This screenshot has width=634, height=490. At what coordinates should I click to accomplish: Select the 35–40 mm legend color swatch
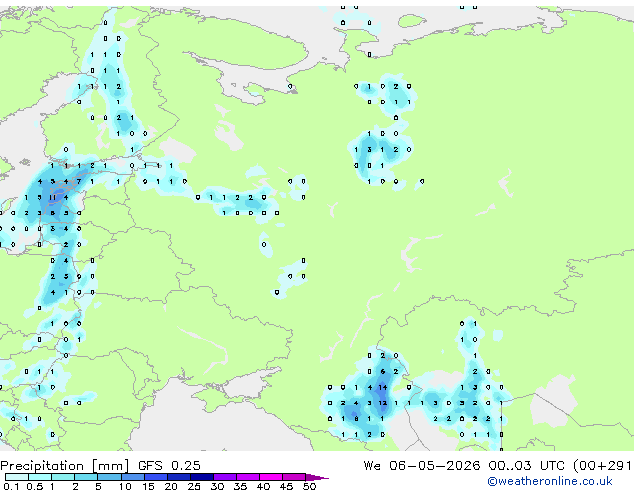247,477
